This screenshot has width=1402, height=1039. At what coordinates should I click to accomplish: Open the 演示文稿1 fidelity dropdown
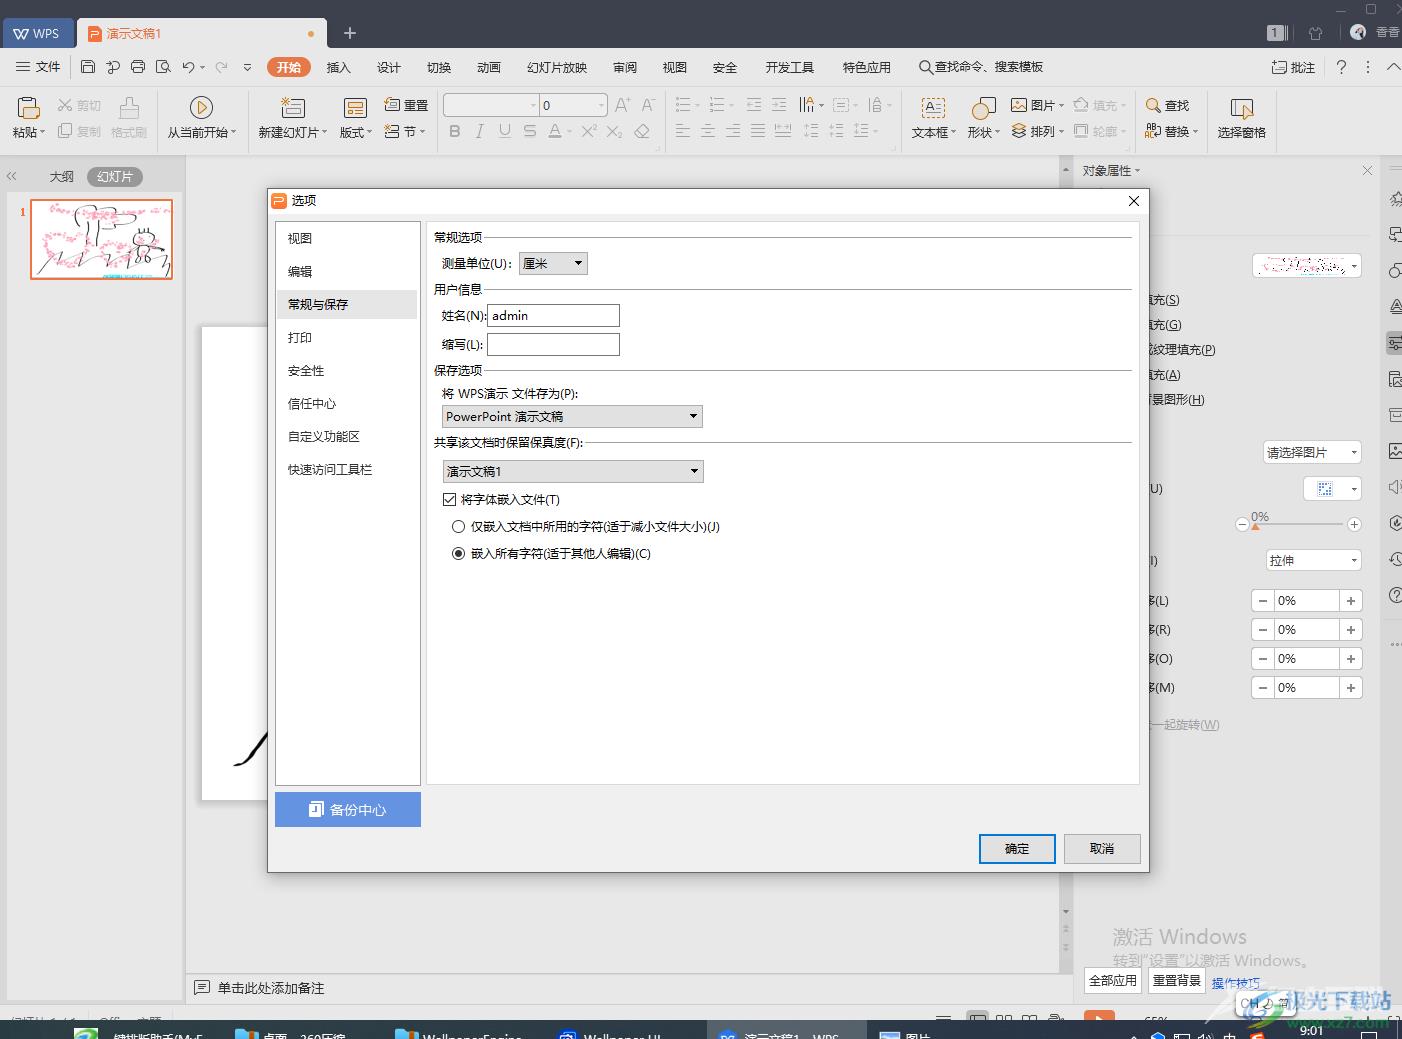pyautogui.click(x=573, y=471)
